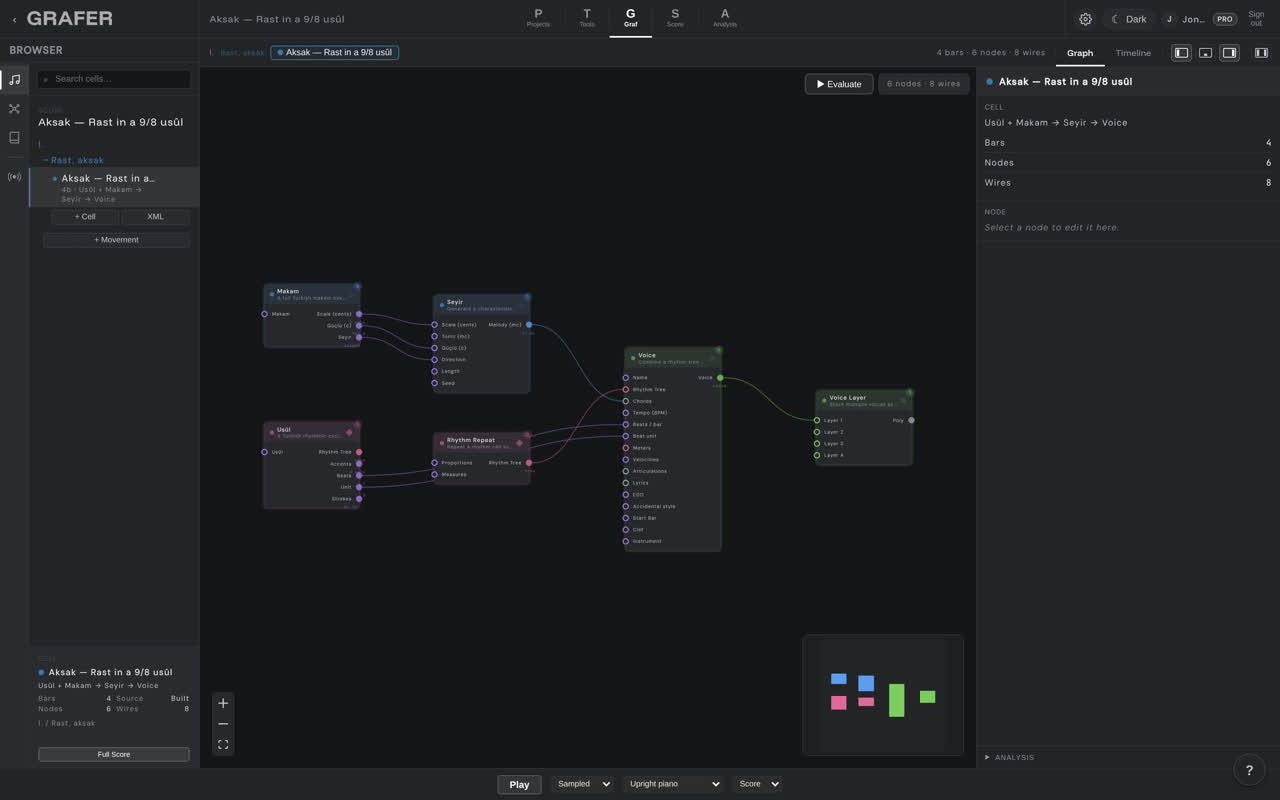Open the music notes browser panel
Screen dimensions: 1280x800
14,80
